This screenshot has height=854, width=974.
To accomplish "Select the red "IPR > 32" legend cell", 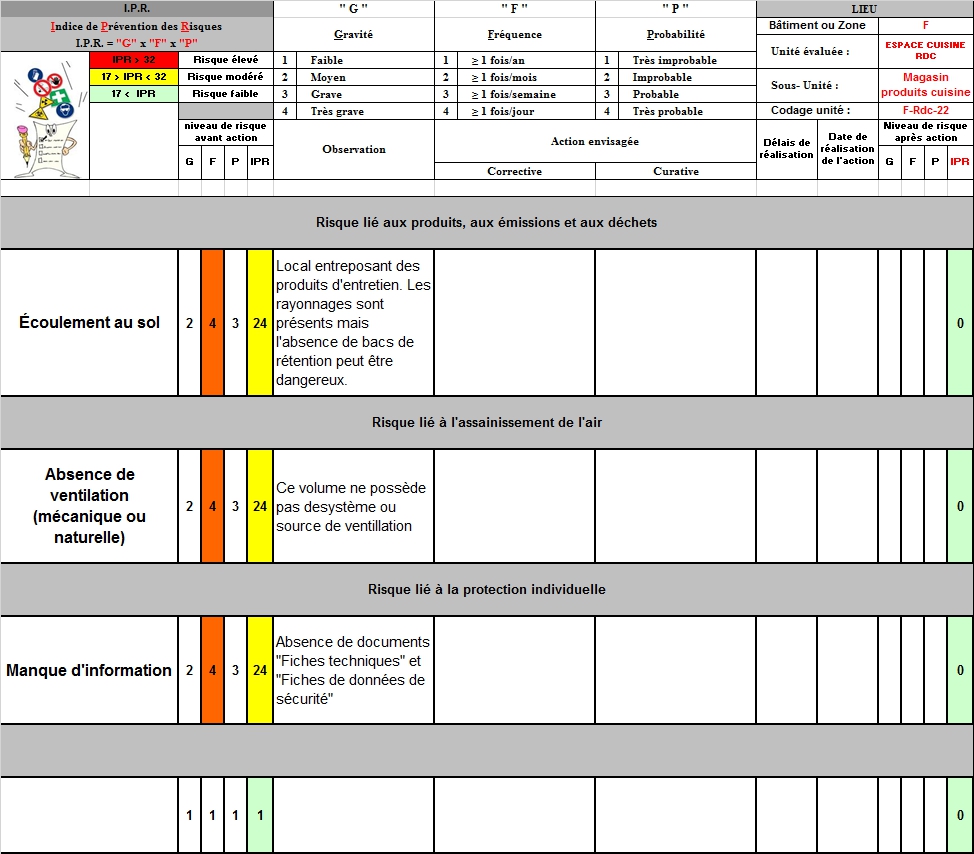I will point(134,60).
